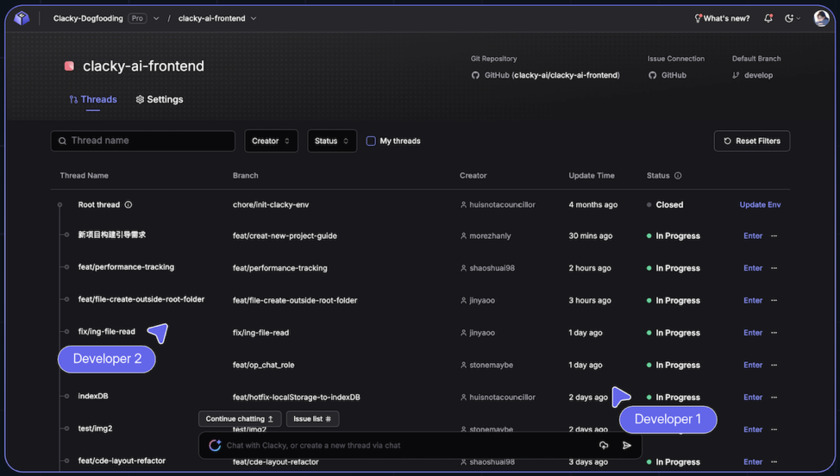
Task: Switch to the Settings tab
Action: (x=159, y=100)
